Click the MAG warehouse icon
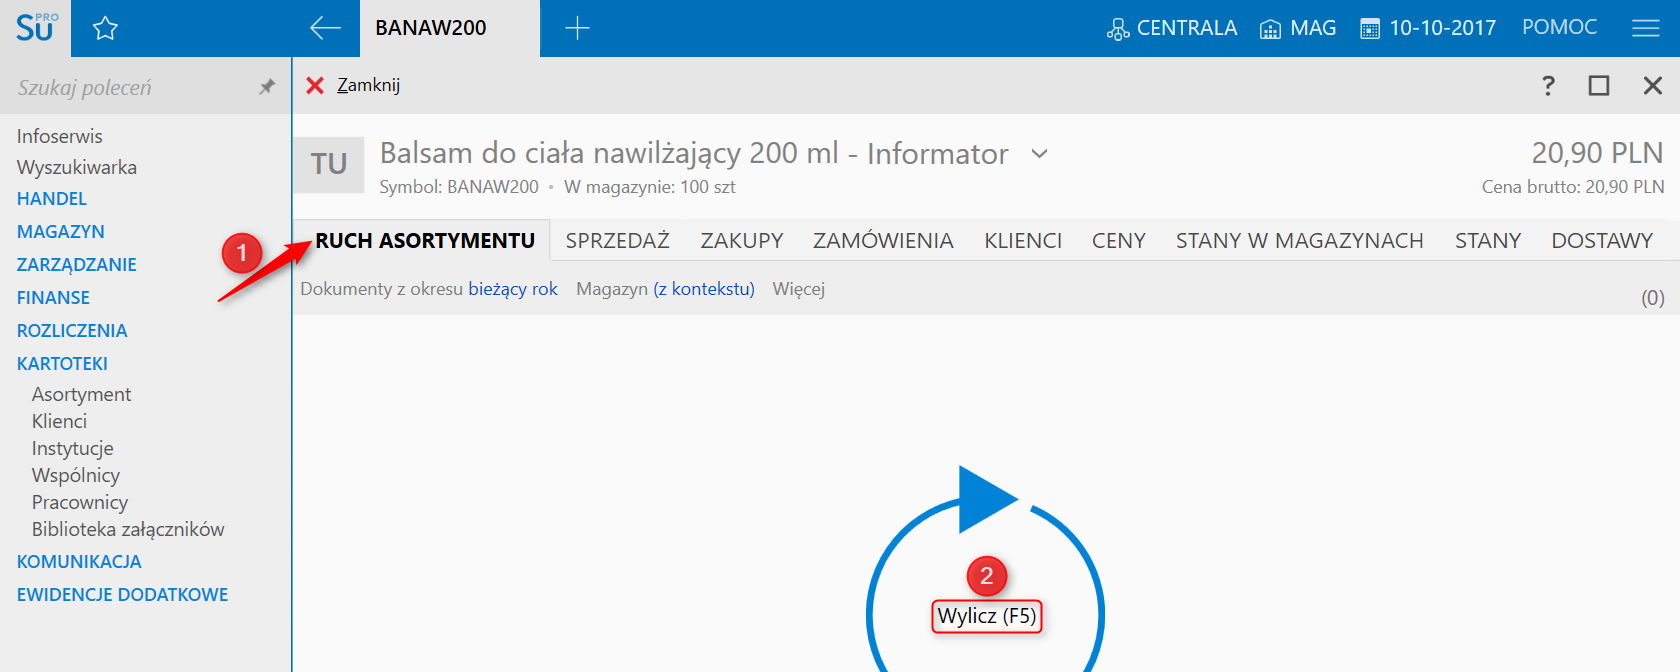Viewport: 1680px width, 672px height. point(1270,29)
